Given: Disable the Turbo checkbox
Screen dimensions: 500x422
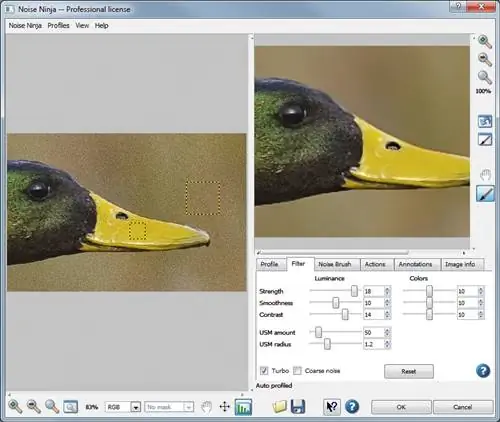Looking at the screenshot, I should pos(264,371).
